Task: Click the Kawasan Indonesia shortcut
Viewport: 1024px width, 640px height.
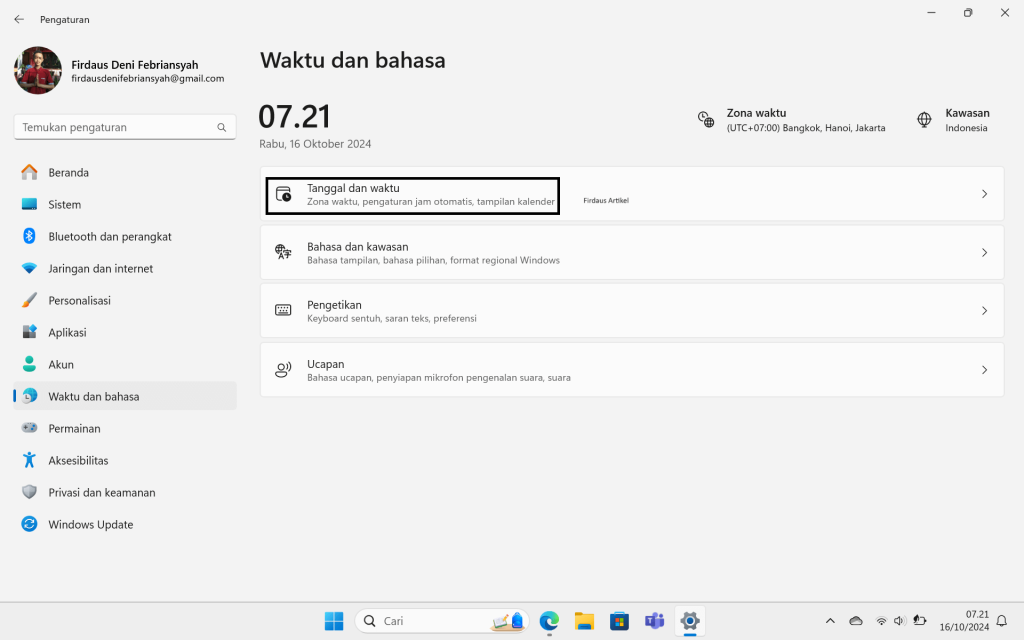Action: tap(953, 120)
